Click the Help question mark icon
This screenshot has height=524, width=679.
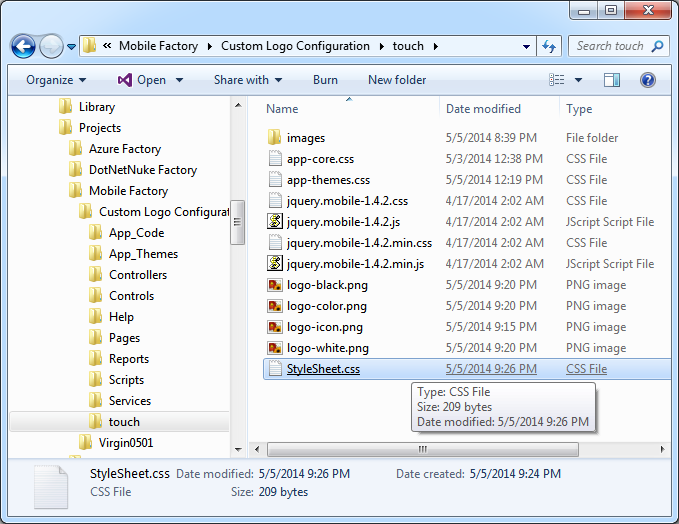point(647,80)
